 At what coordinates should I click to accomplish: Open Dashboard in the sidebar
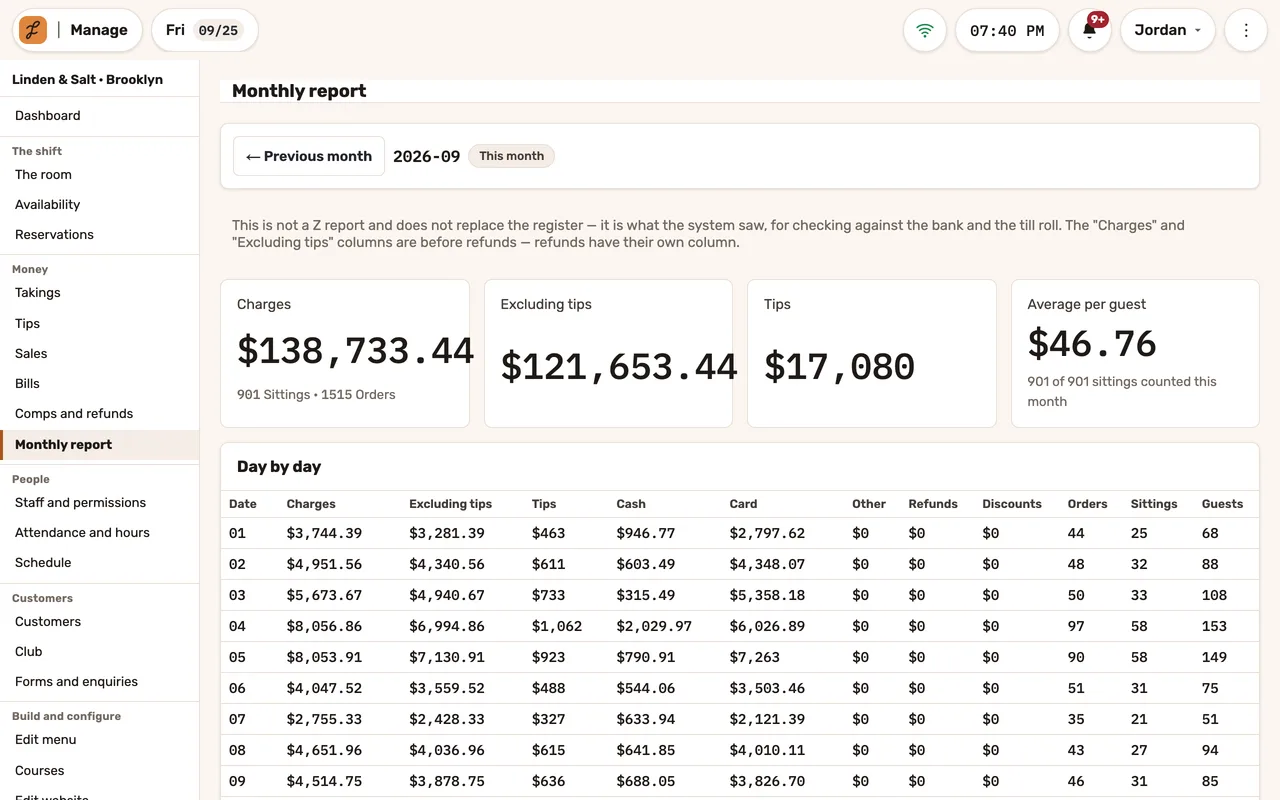click(100, 116)
